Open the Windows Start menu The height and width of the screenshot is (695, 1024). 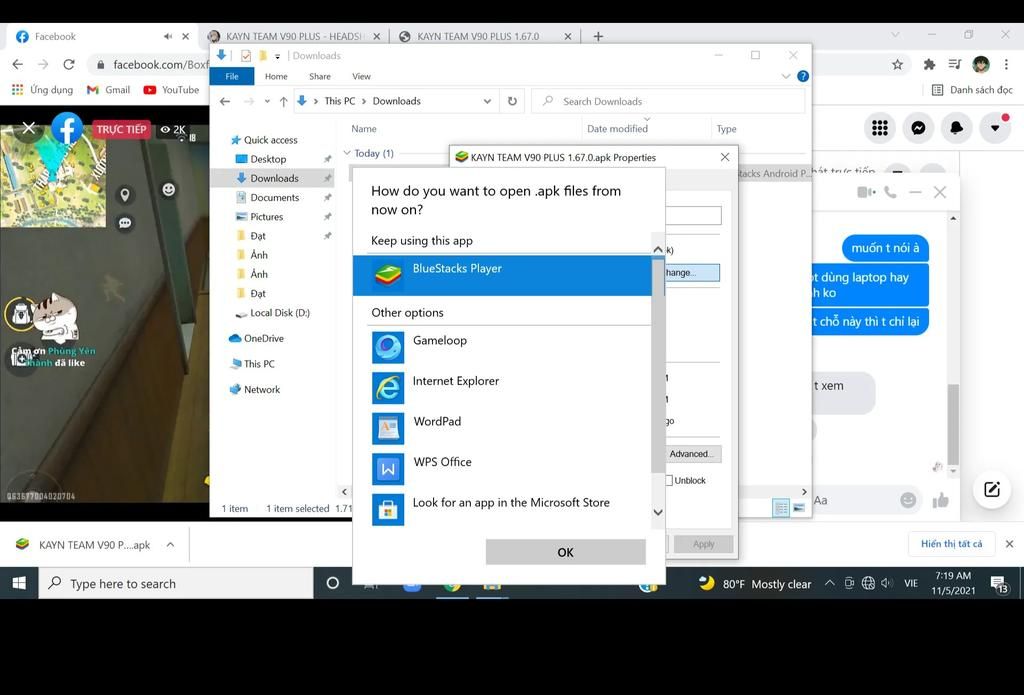pyautogui.click(x=19, y=583)
